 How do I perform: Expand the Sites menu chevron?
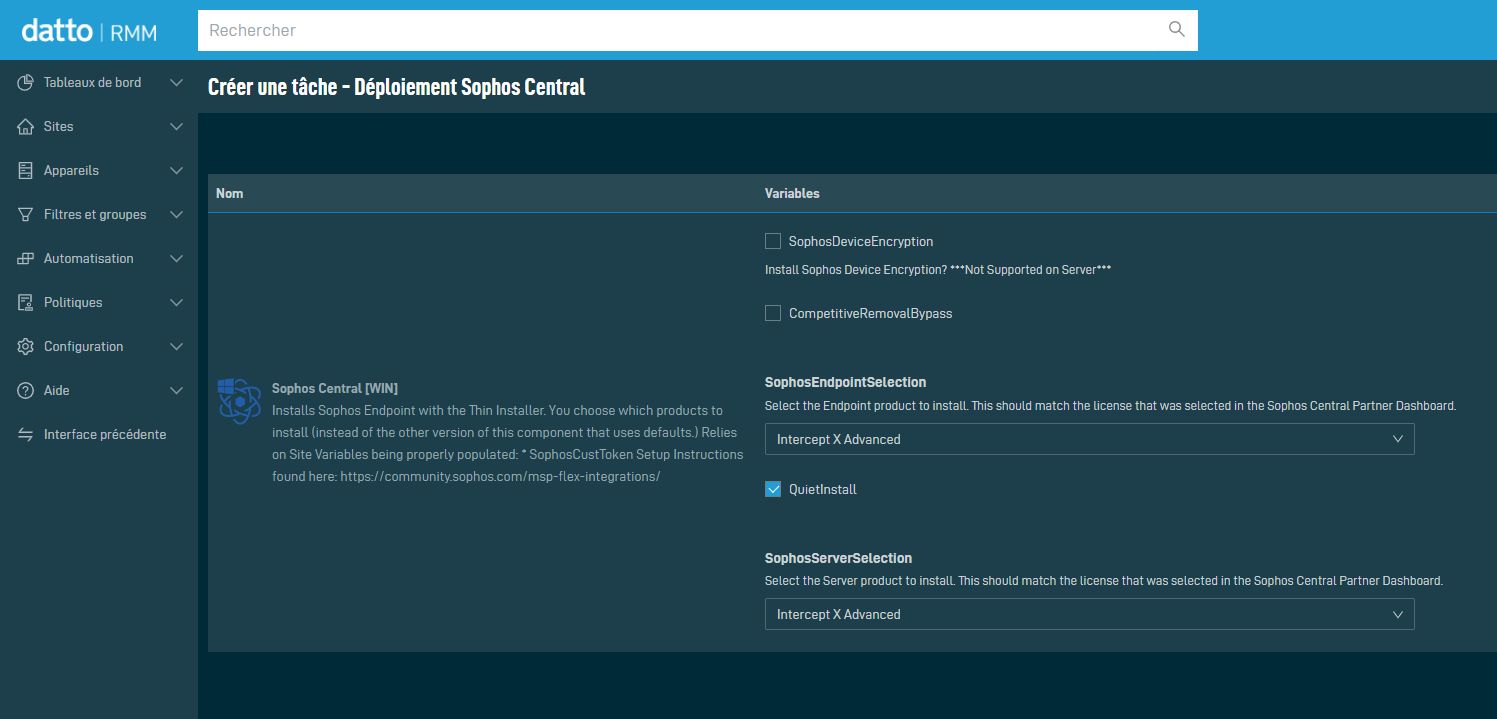[176, 126]
